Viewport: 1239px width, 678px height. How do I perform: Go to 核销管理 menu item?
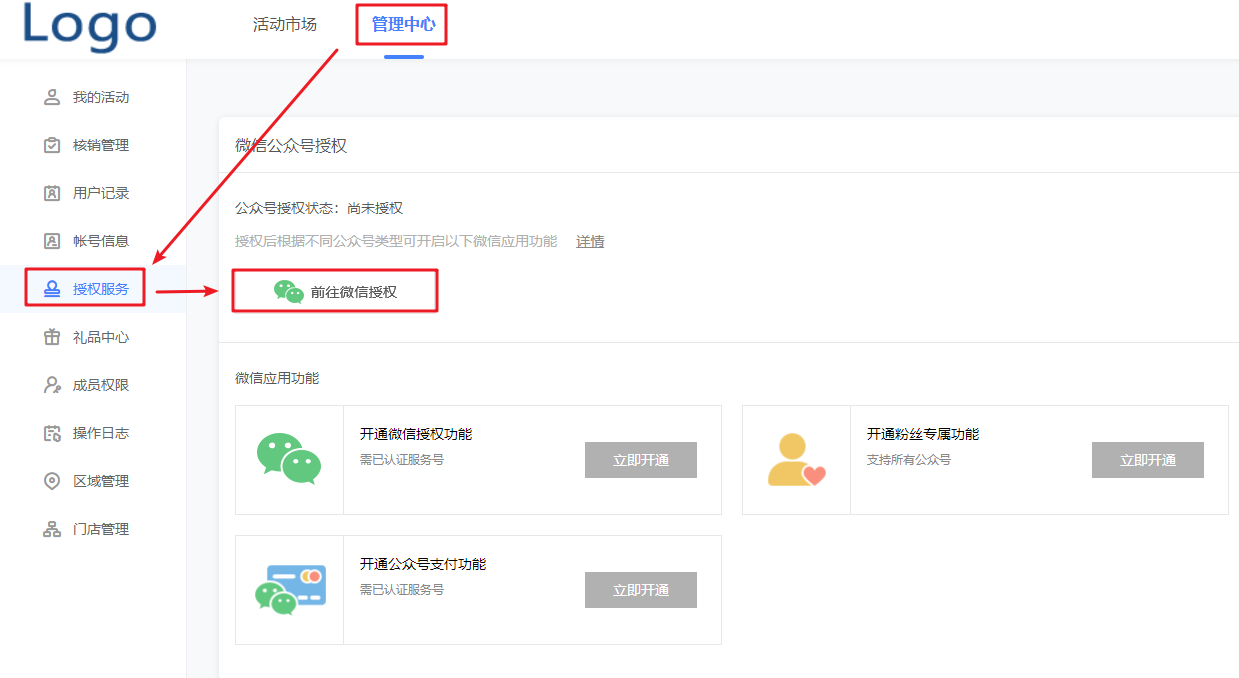(101, 145)
